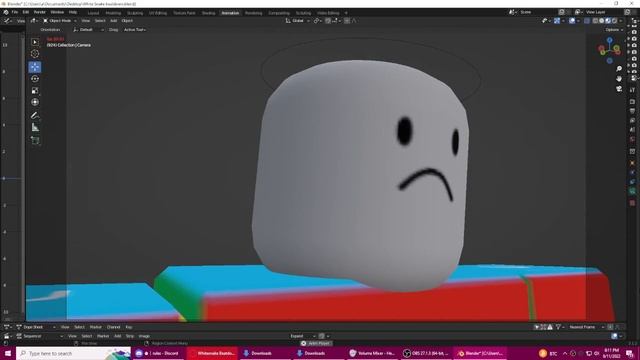Click the Dope Sheet filter funnel icon
The height and width of the screenshot is (360, 640).
click(x=559, y=327)
